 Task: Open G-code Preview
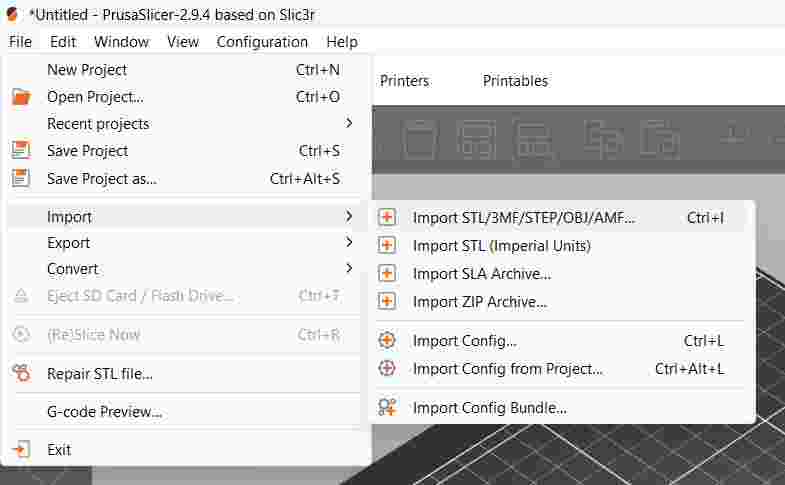pos(104,411)
